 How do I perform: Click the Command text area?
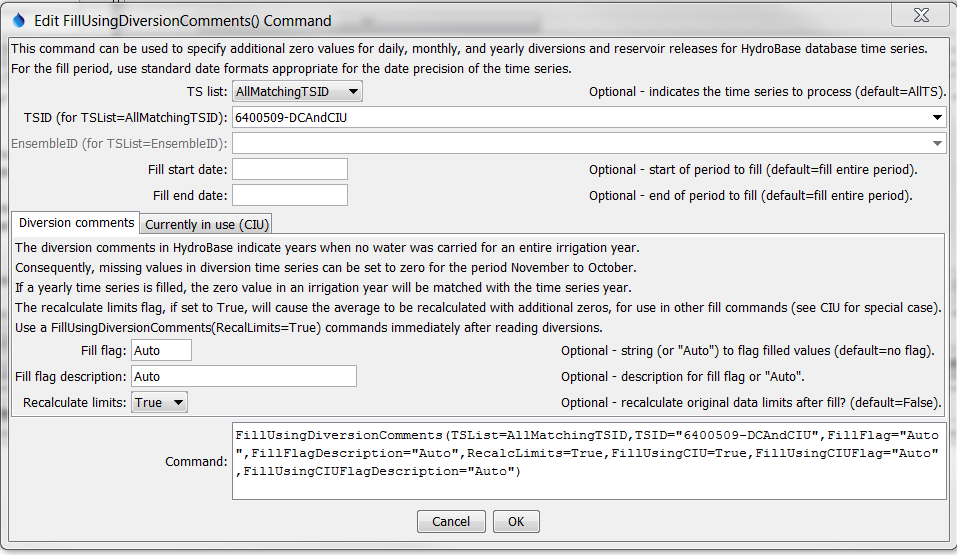589,461
